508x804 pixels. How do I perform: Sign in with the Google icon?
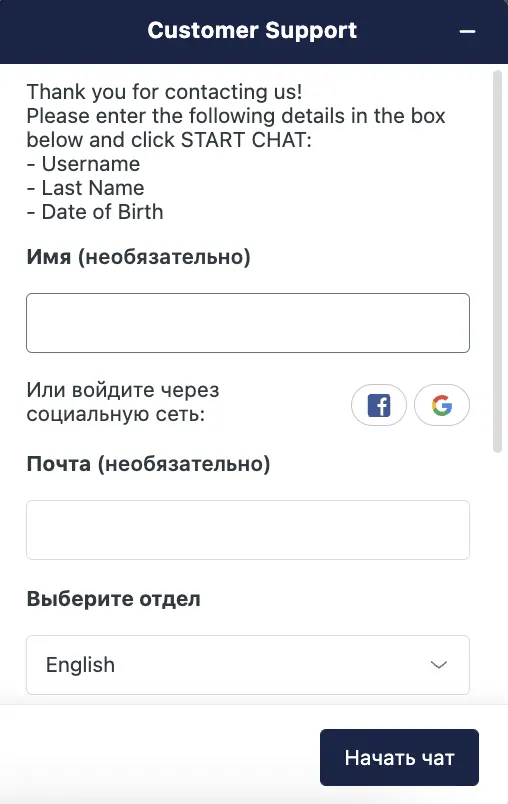(442, 405)
